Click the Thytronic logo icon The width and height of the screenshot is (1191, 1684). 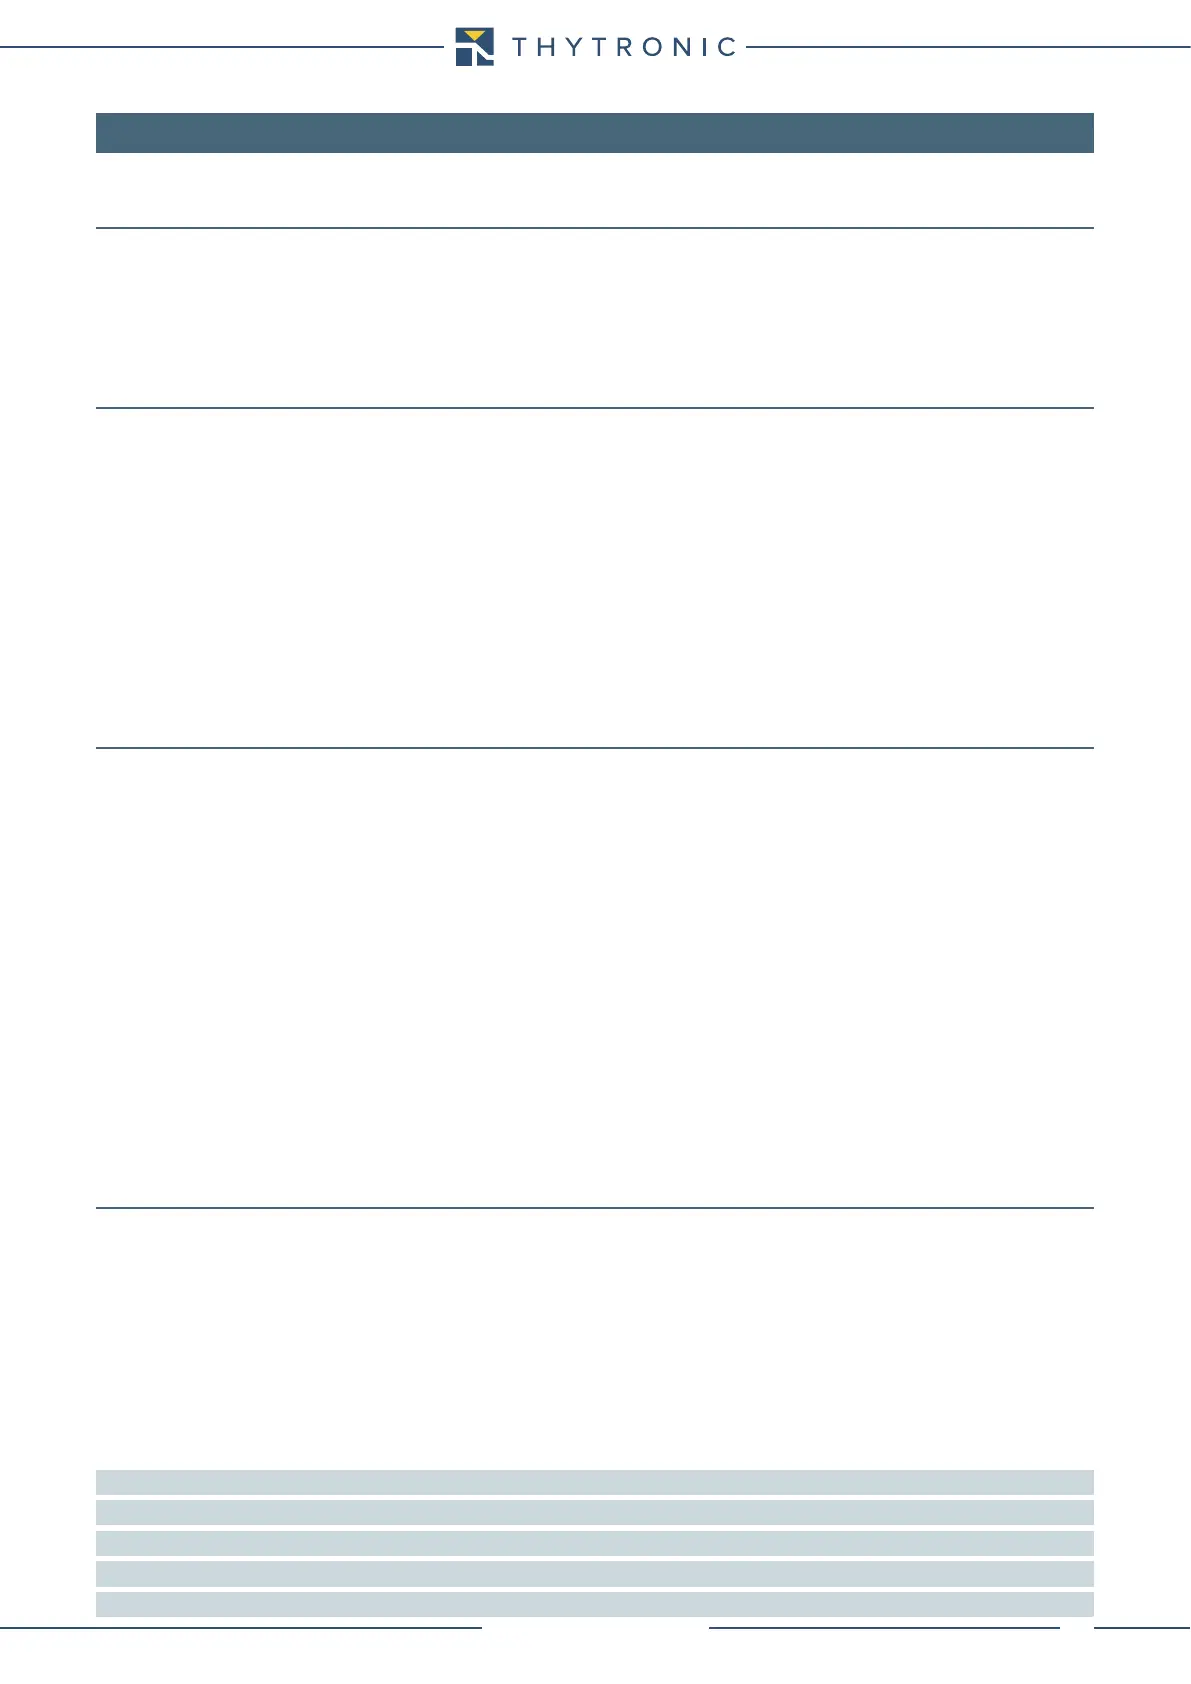474,47
